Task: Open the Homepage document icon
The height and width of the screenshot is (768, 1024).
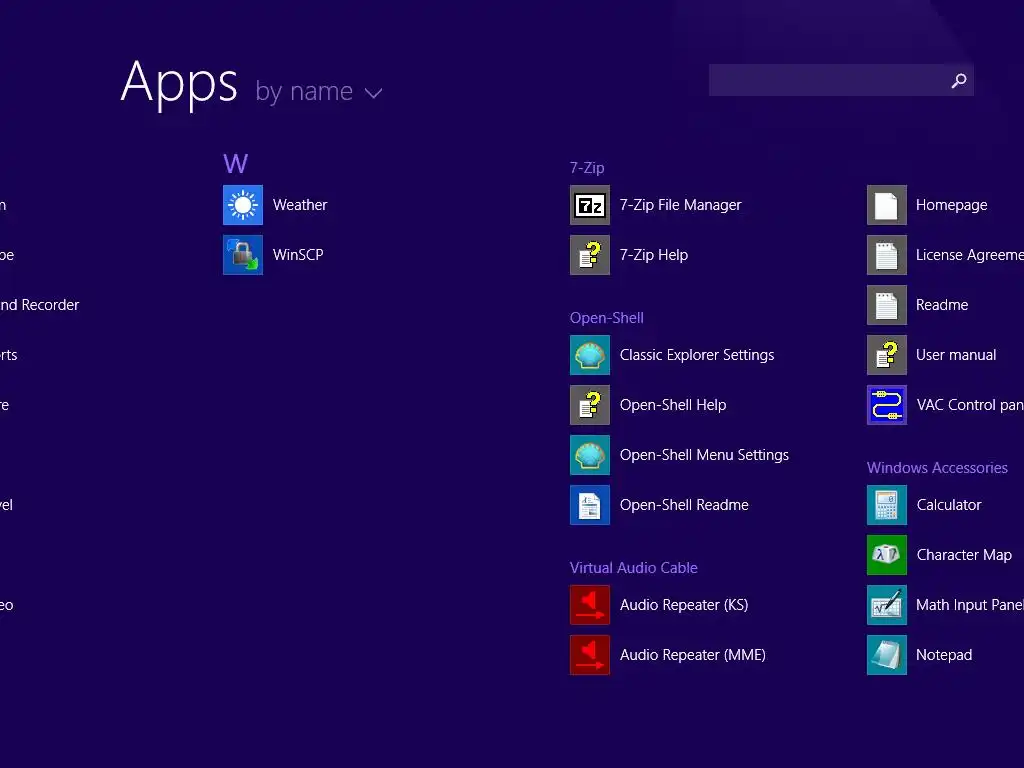Action: 887,205
